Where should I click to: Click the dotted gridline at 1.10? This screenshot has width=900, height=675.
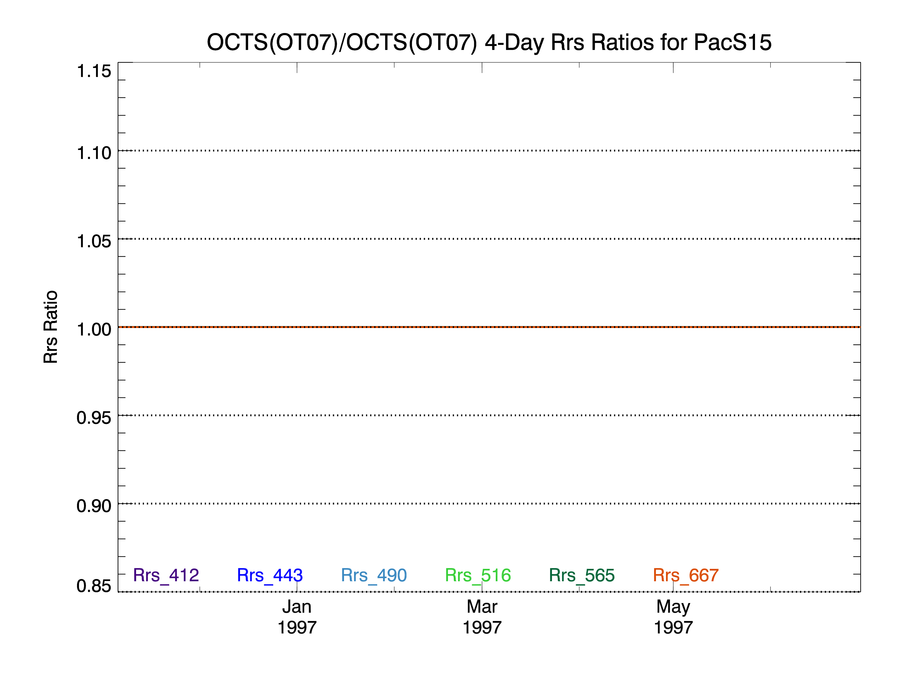pos(489,151)
